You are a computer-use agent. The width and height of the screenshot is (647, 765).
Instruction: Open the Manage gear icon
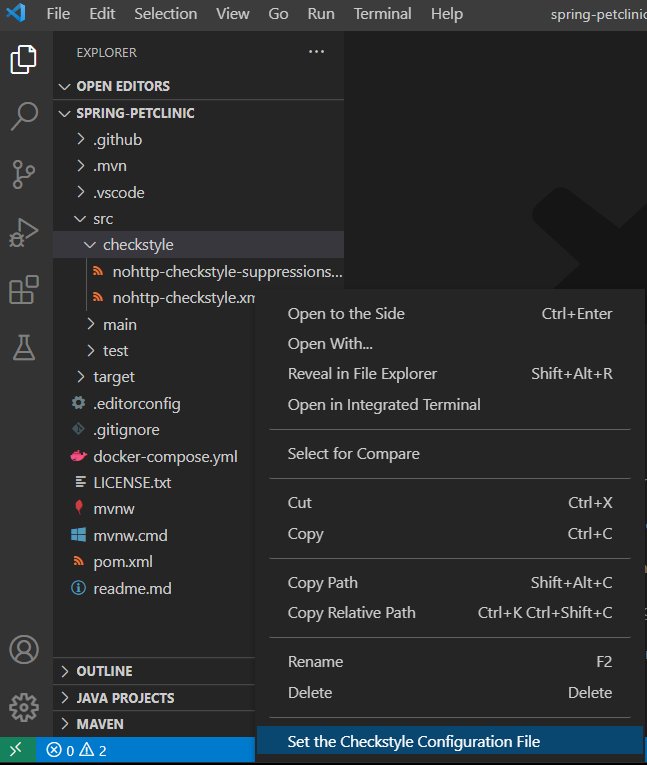click(x=24, y=706)
